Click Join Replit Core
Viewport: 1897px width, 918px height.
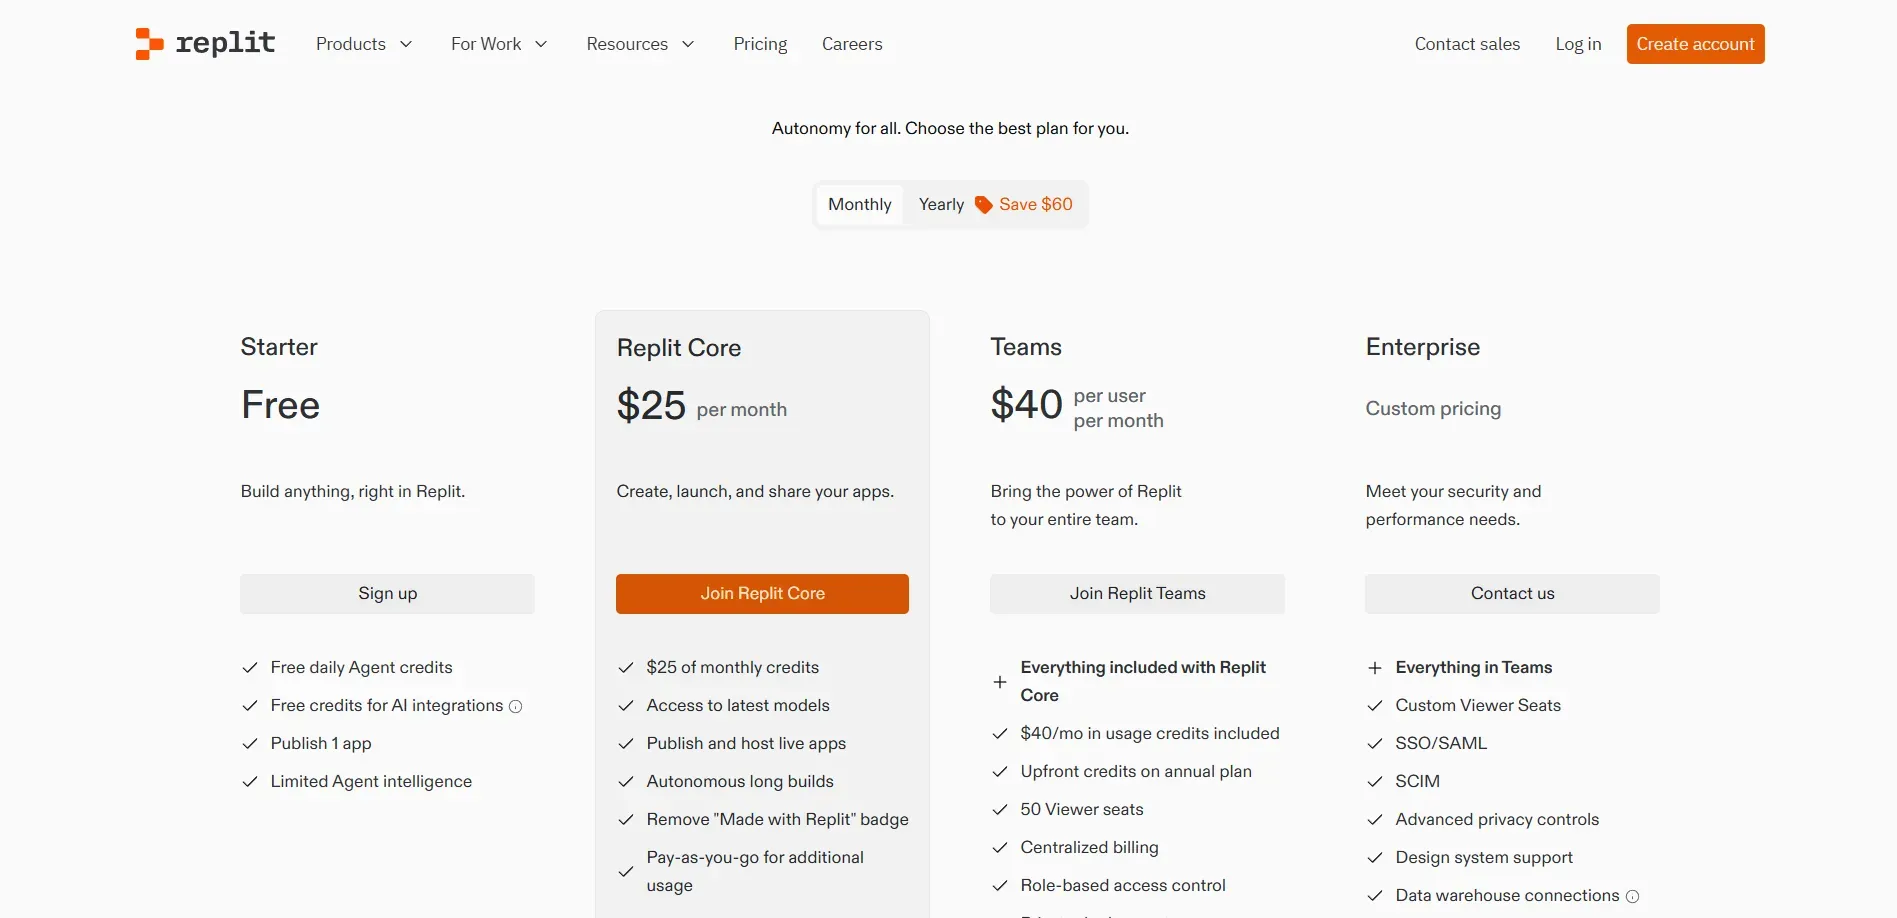tap(762, 593)
